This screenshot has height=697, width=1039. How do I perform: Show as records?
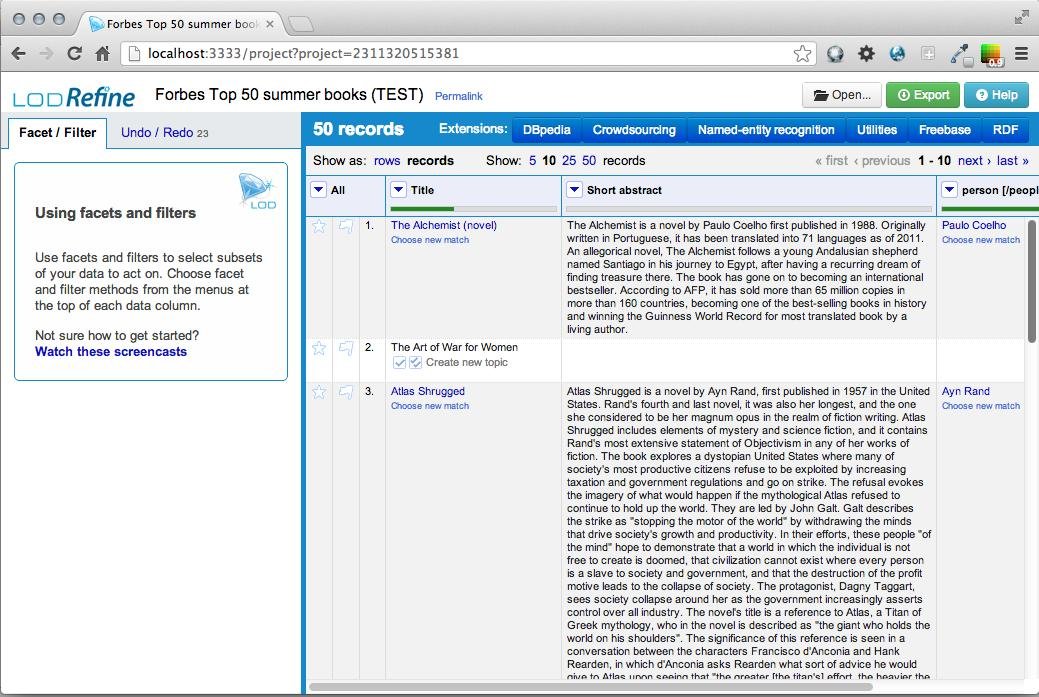[430, 160]
